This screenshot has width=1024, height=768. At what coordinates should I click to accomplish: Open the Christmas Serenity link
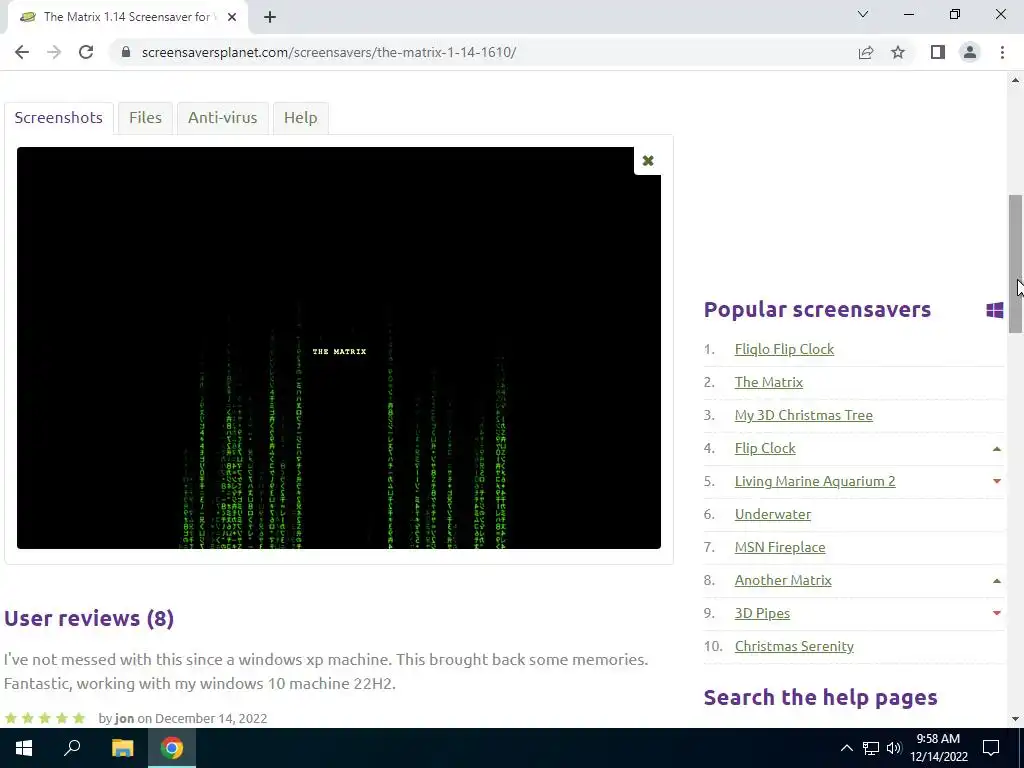[x=794, y=647]
